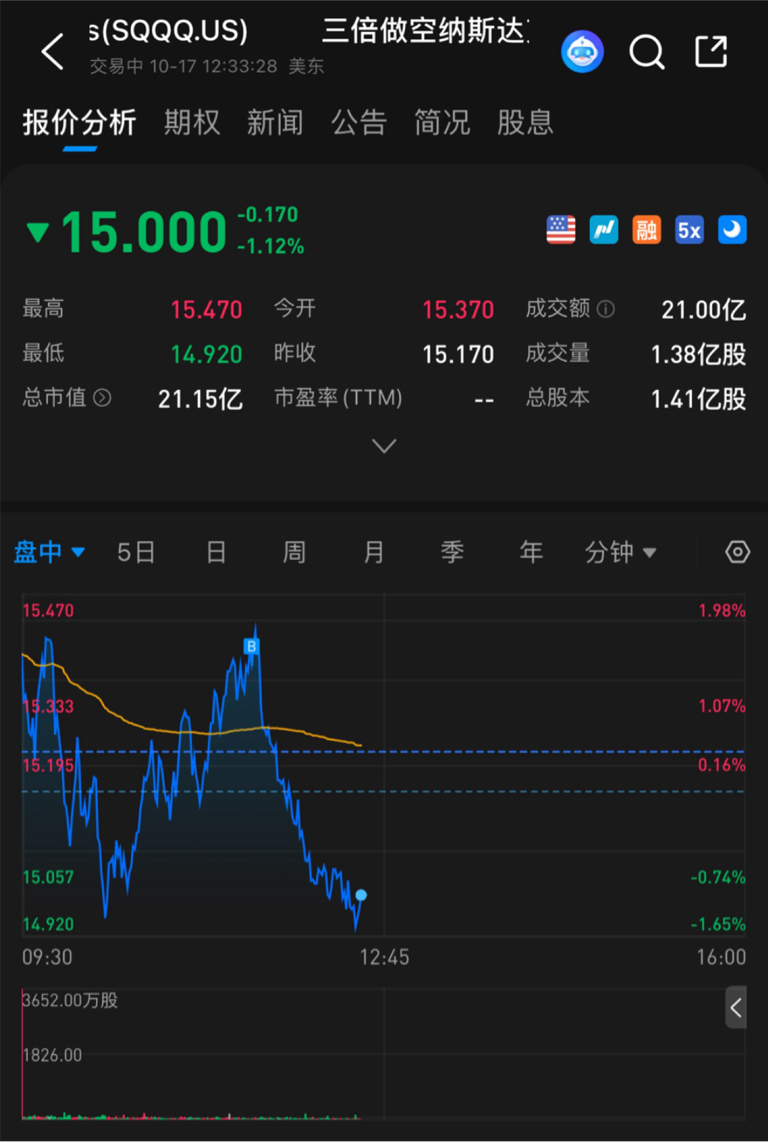
Task: Select the 季 chart period
Action: (452, 552)
